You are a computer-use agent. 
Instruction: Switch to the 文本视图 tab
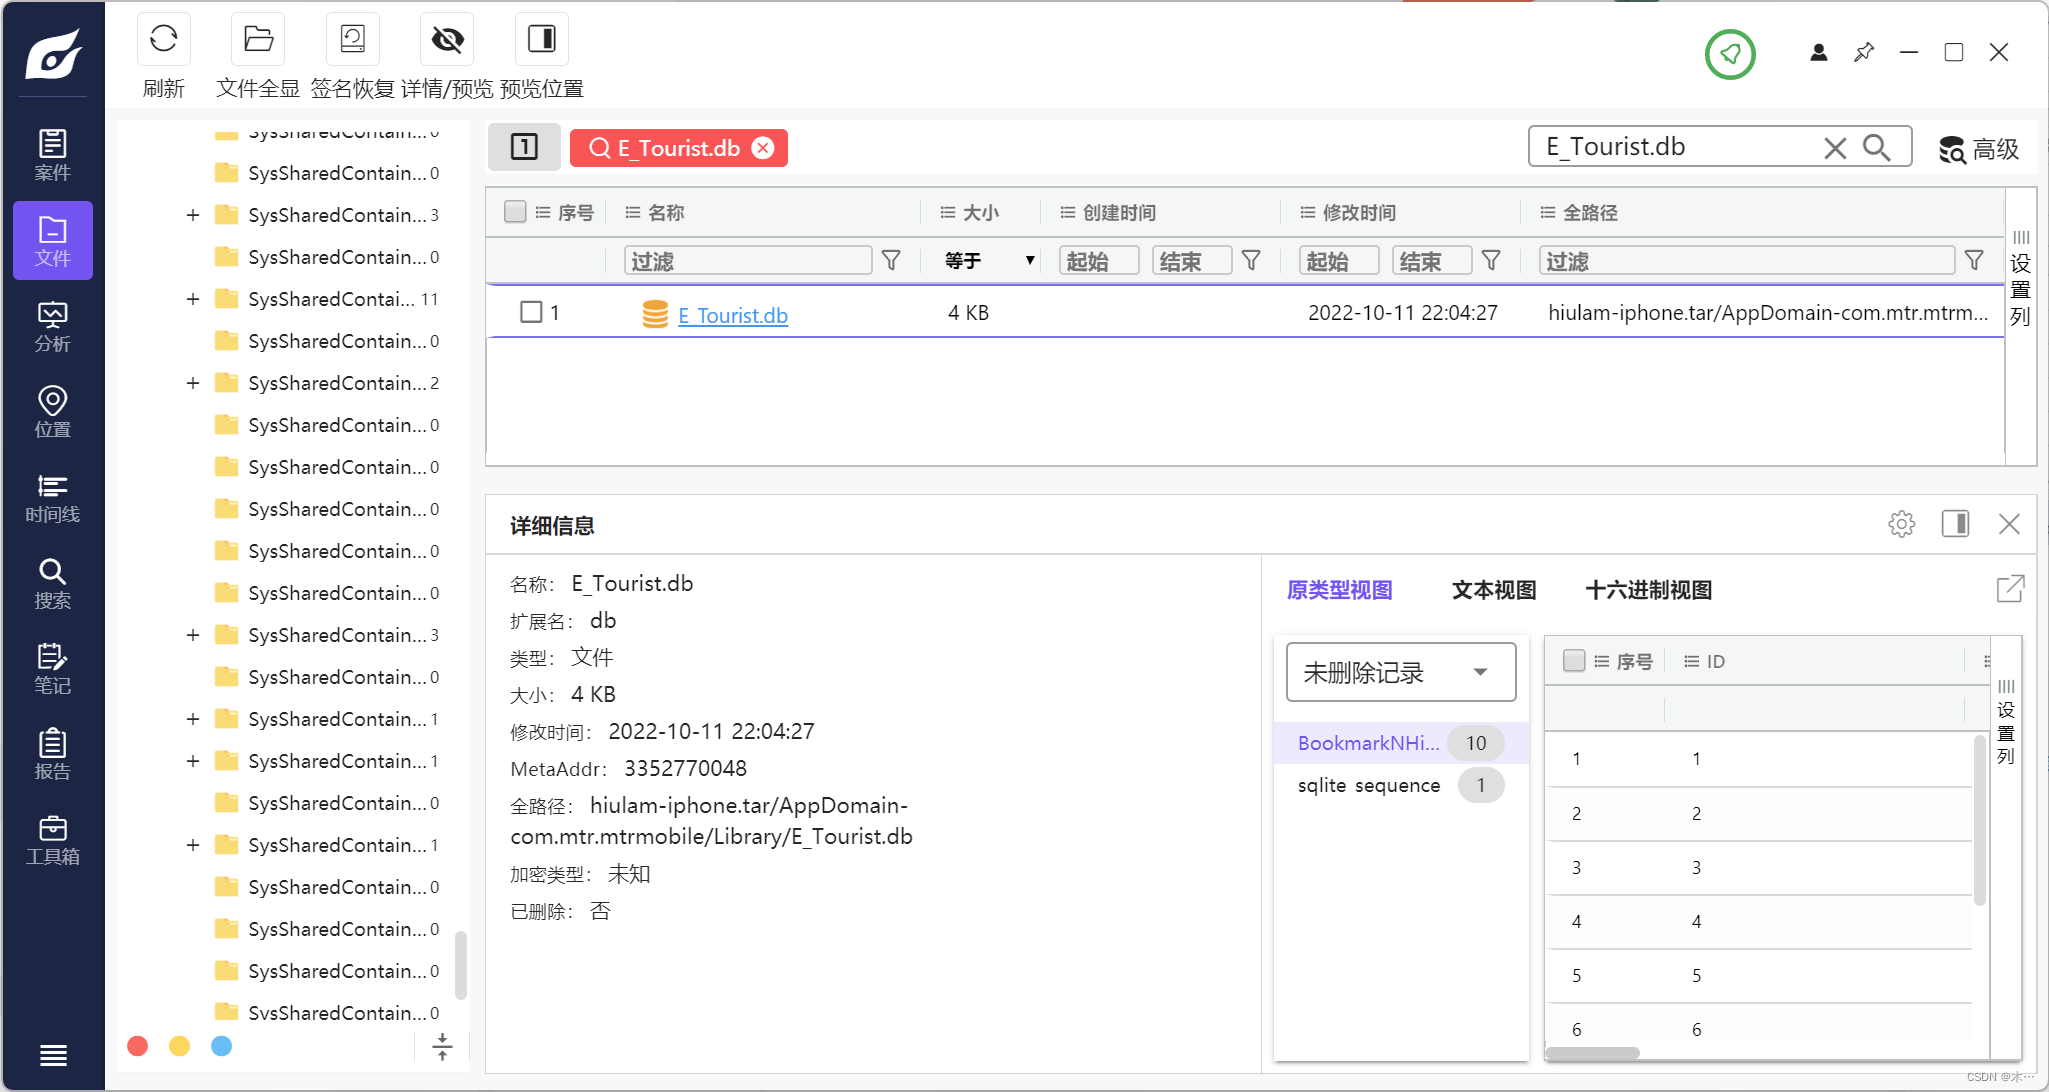(1493, 590)
